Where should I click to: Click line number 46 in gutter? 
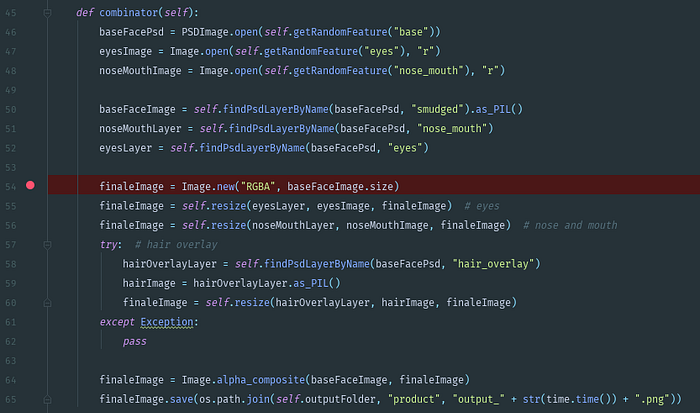(x=10, y=33)
